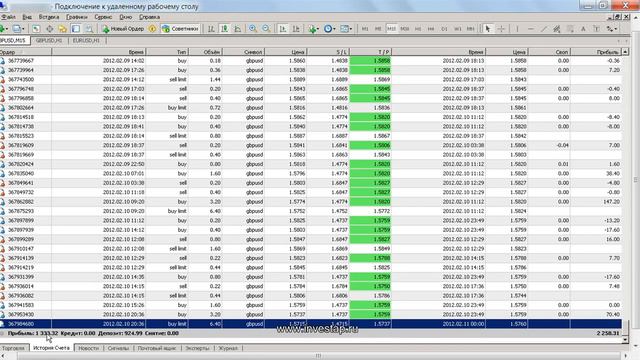This screenshot has height=360, width=640.
Task: Click the 2 258.31 total profit value
Action: 608,333
